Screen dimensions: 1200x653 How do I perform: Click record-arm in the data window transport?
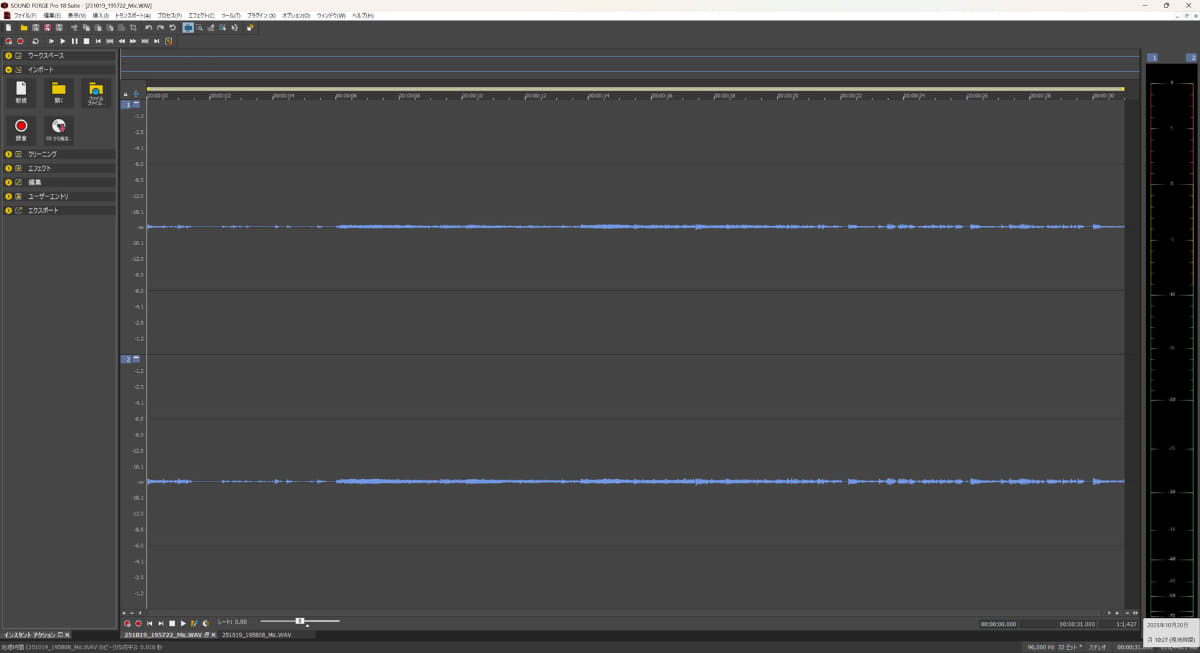127,623
